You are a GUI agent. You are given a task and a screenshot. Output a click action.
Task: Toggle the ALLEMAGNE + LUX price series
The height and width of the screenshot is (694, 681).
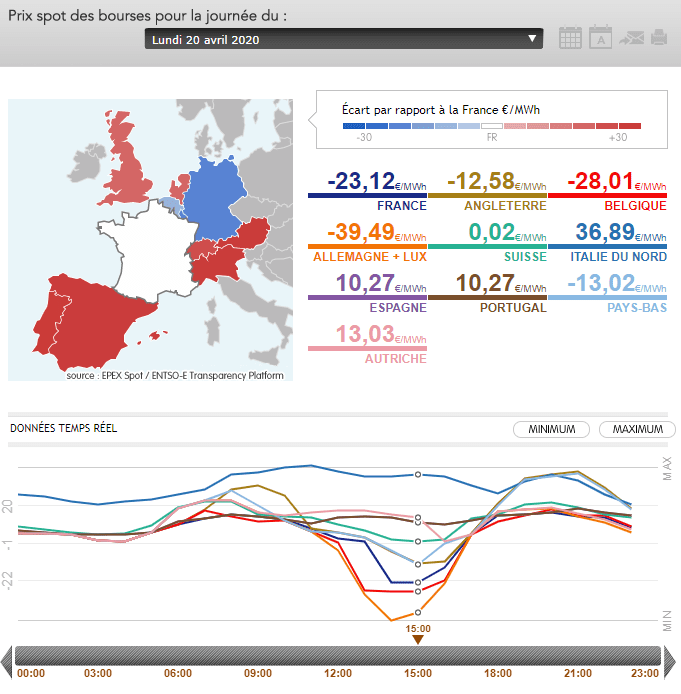click(x=368, y=241)
